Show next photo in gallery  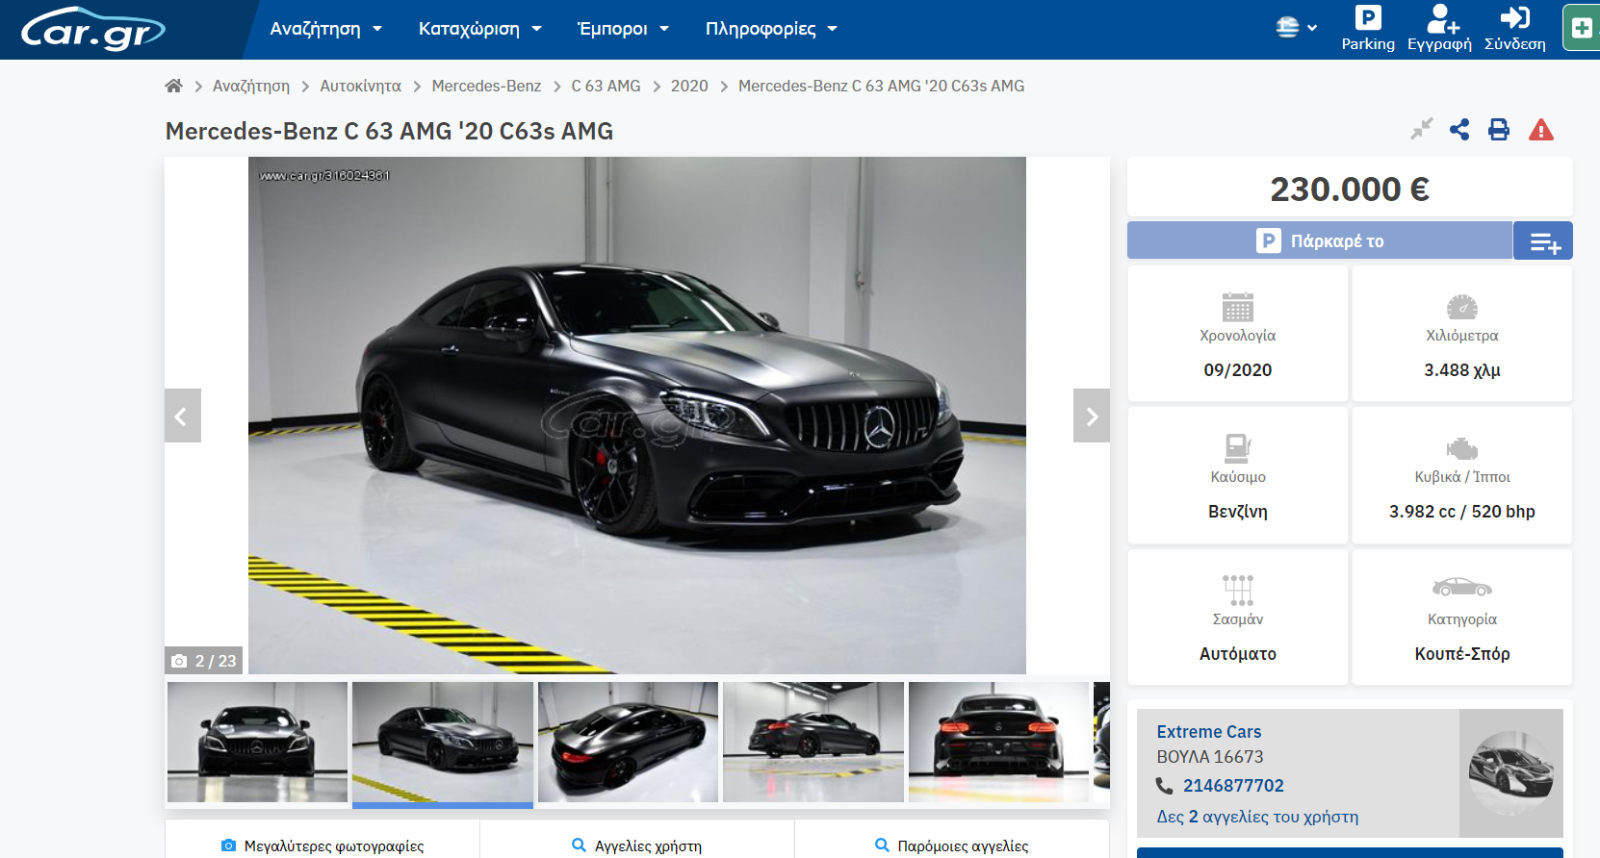(x=1092, y=416)
